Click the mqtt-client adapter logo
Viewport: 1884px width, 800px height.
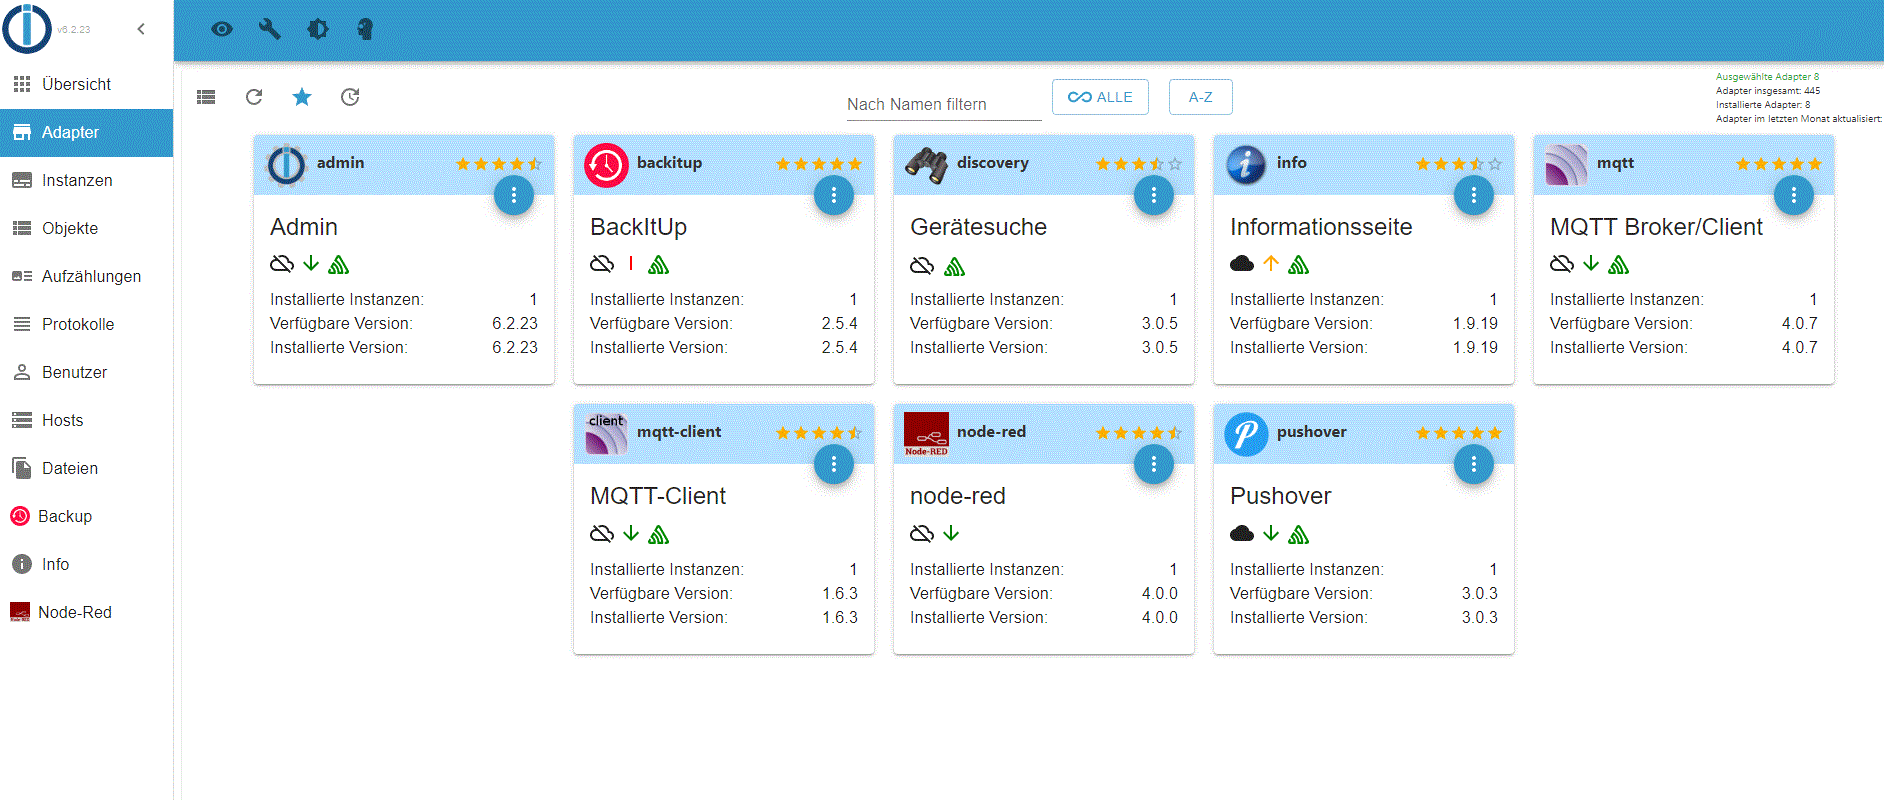606,434
